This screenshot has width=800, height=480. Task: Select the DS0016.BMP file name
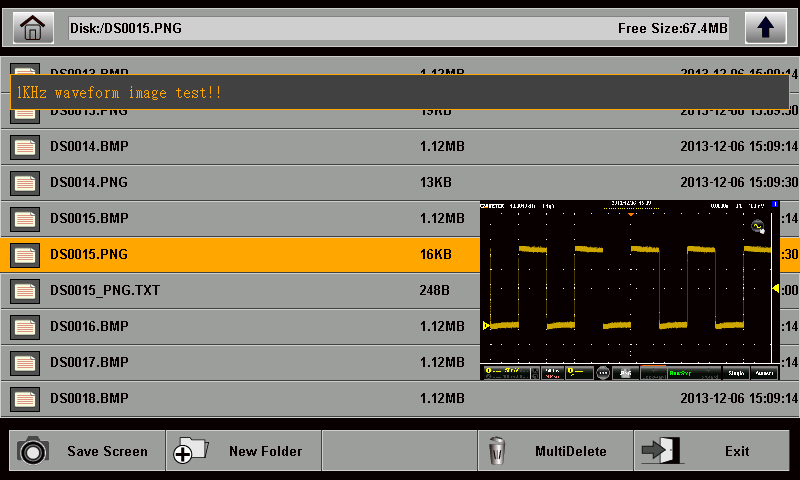click(x=89, y=326)
